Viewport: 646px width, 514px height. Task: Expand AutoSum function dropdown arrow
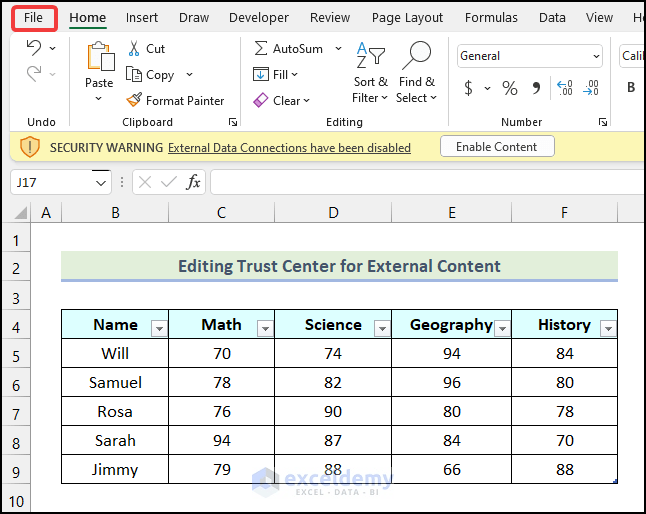[338, 49]
